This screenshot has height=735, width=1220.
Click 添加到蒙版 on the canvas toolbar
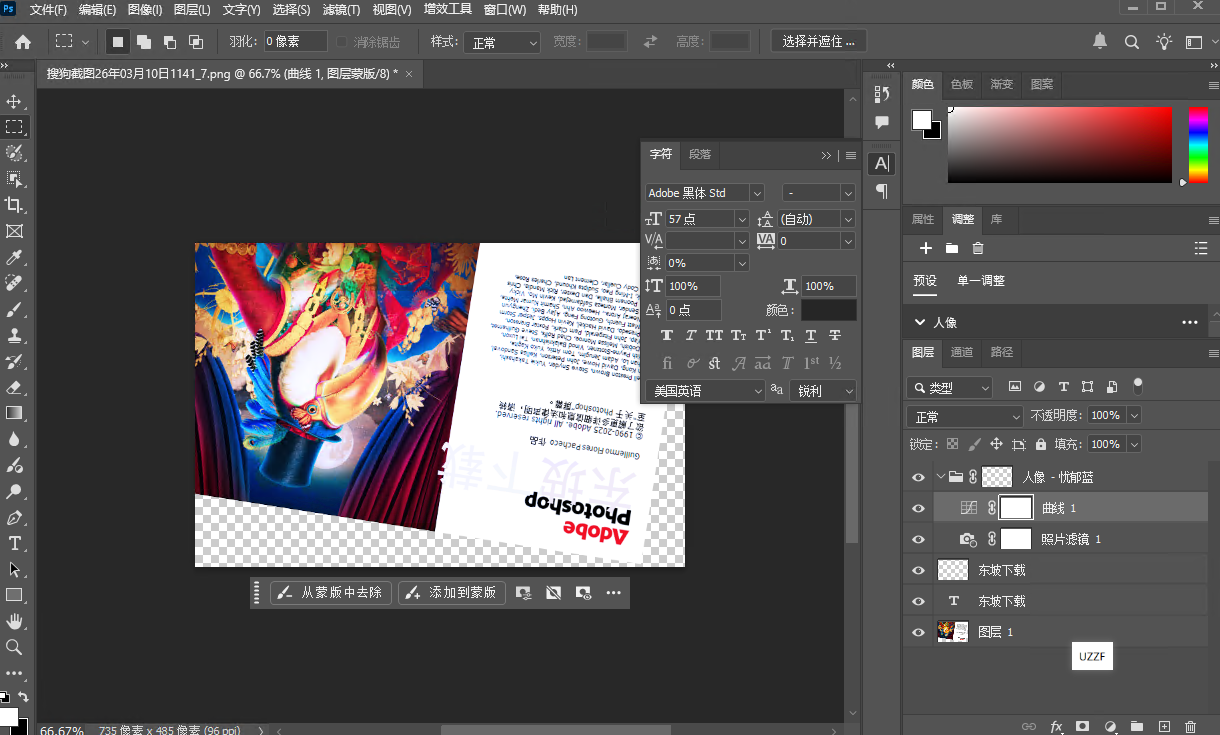(x=451, y=592)
